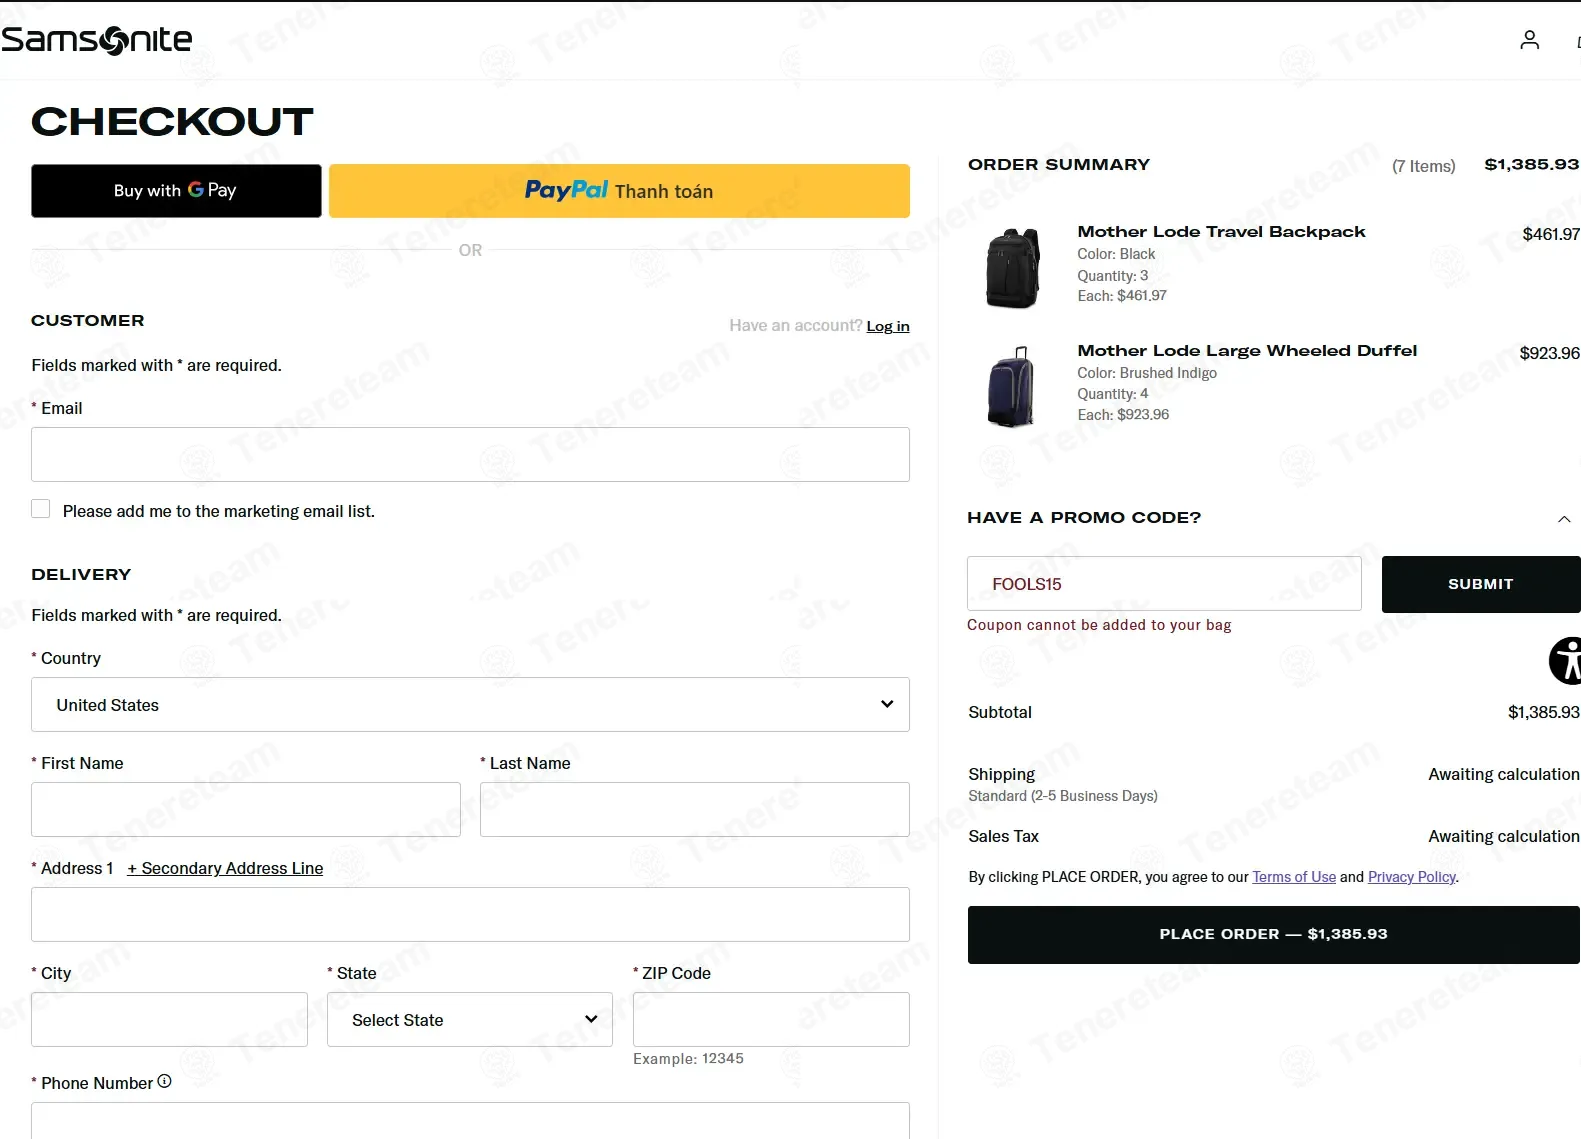Screen dimensions: 1581x1139
Task: Focus the First Name field
Action: coord(246,810)
